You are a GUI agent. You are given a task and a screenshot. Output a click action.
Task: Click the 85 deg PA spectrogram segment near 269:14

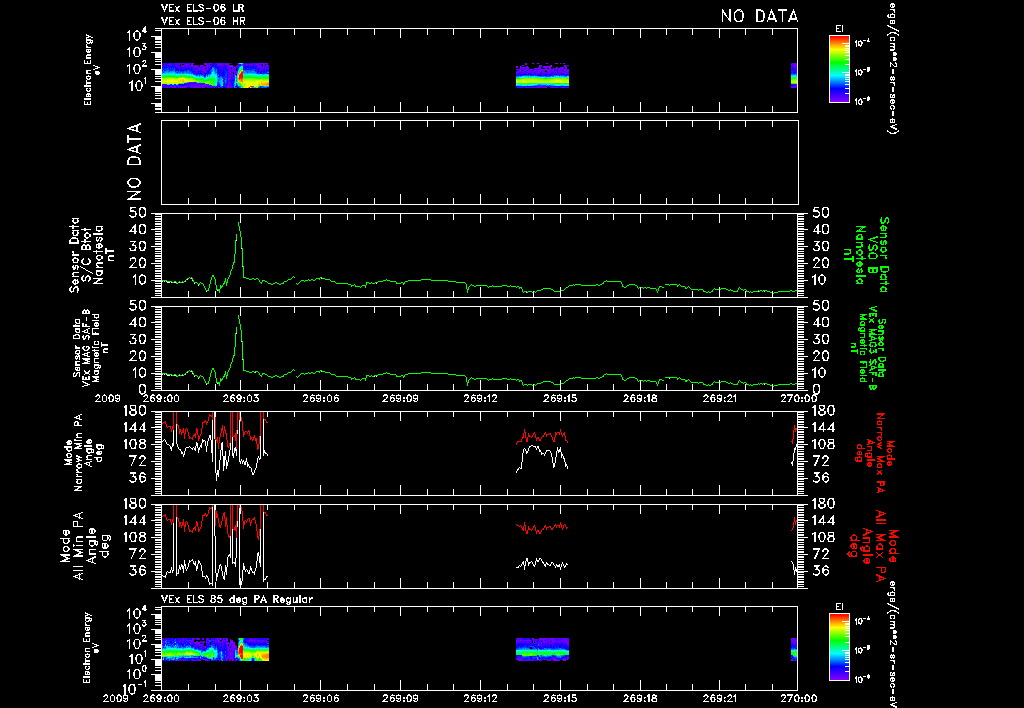(542, 649)
